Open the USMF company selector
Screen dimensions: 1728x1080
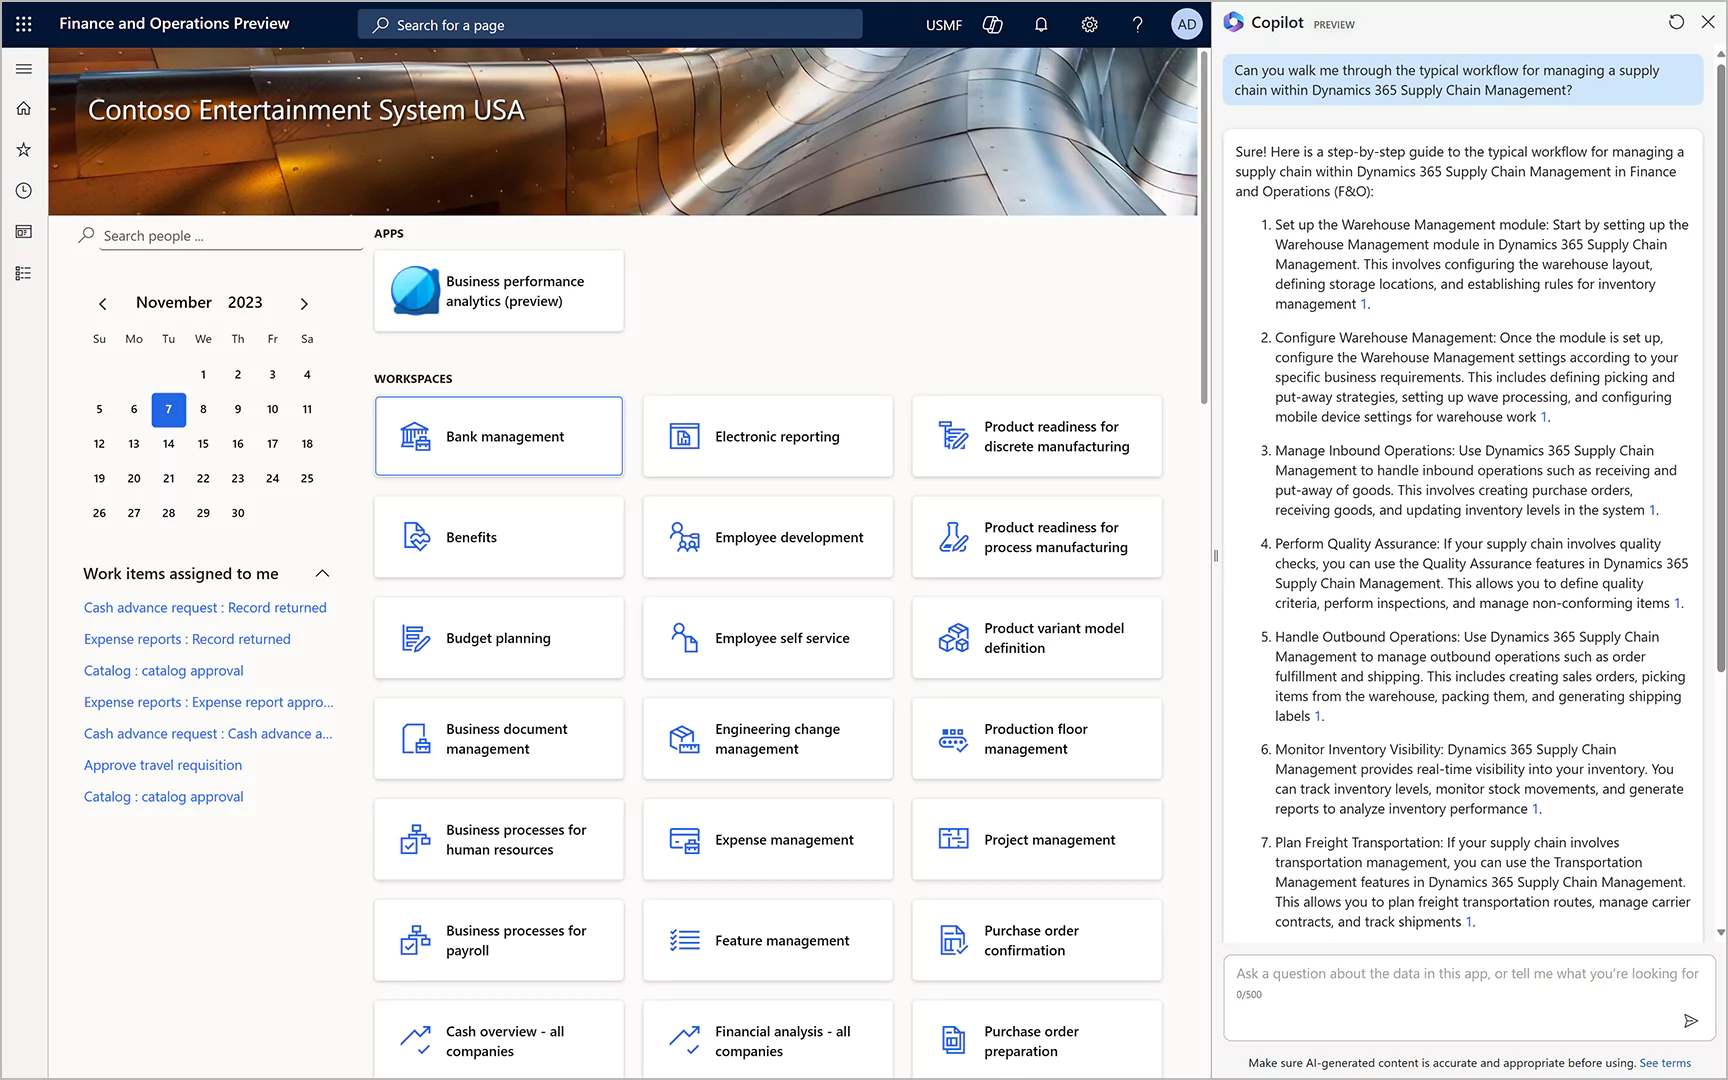(x=943, y=24)
